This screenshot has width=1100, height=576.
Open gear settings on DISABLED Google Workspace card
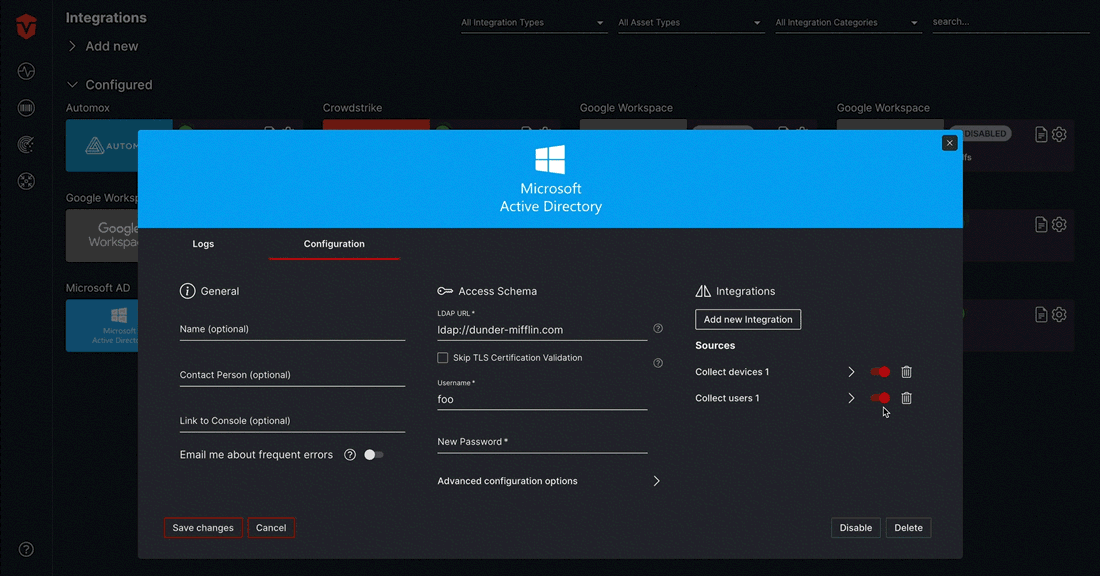point(1059,134)
